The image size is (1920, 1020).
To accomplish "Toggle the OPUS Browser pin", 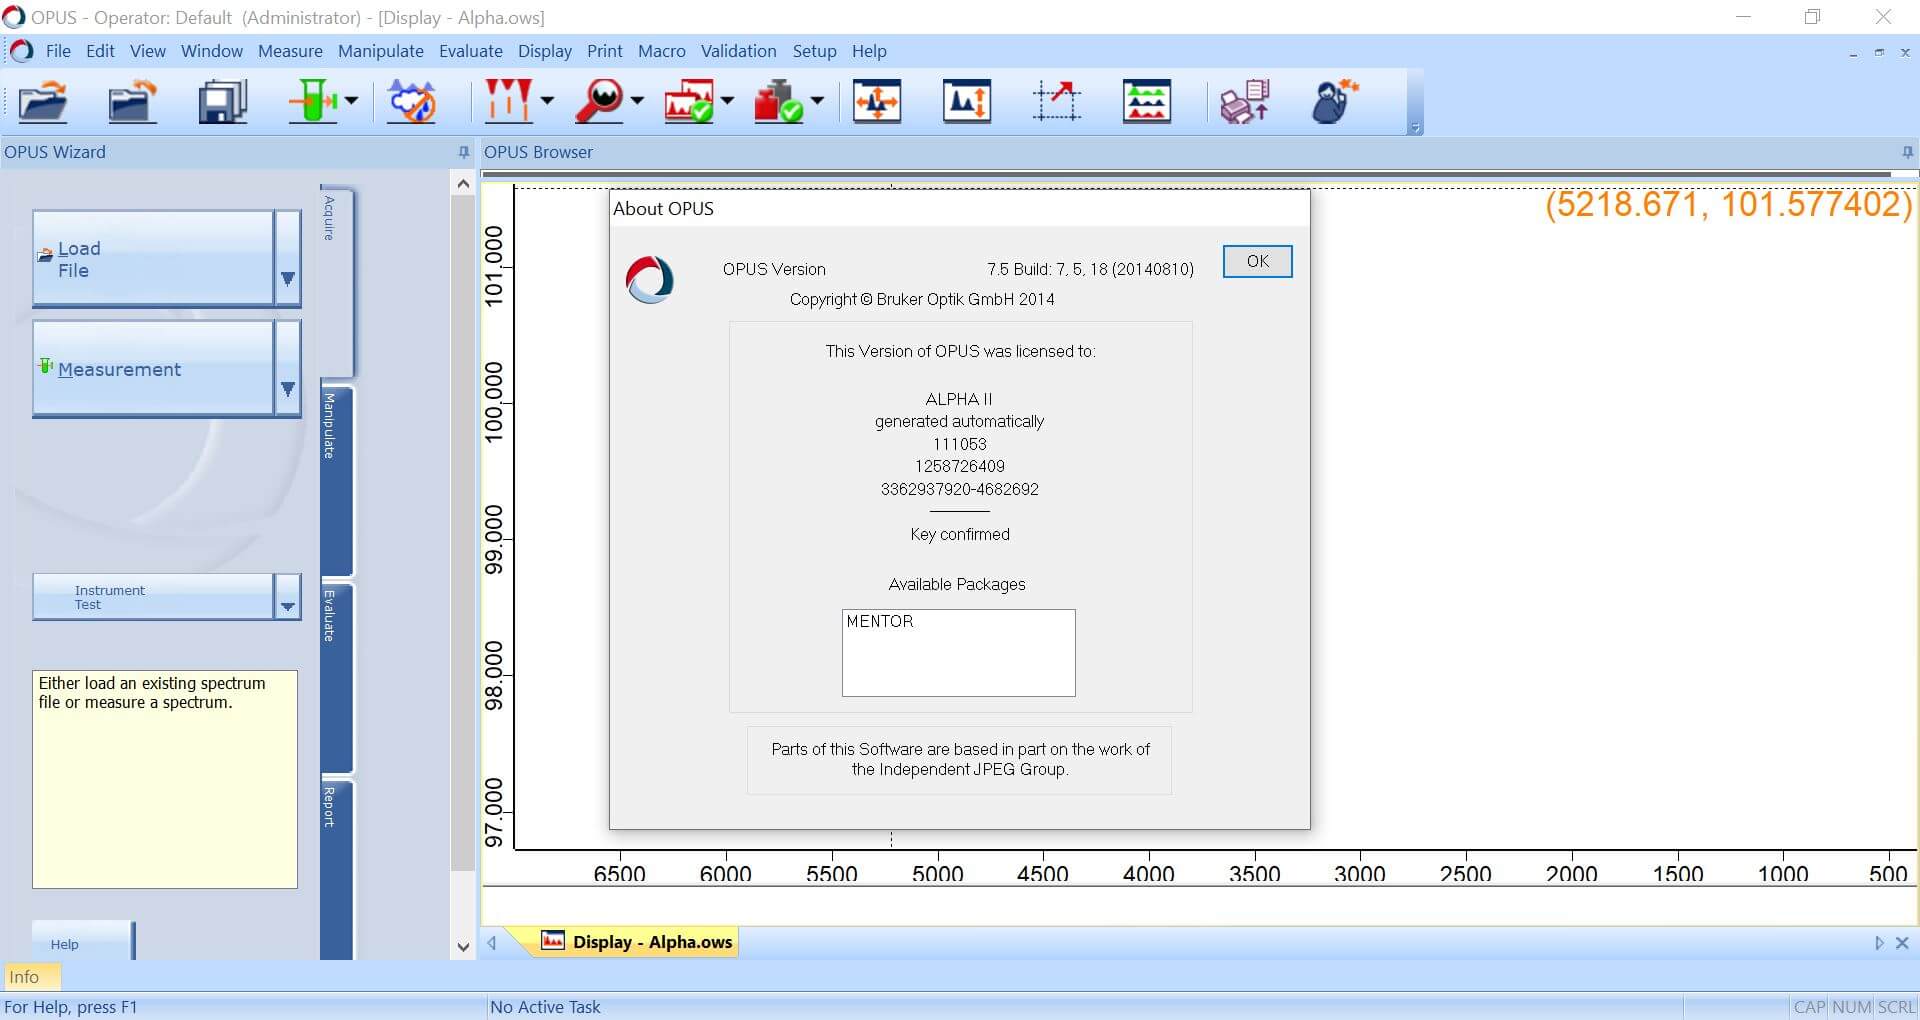I will click(1907, 152).
